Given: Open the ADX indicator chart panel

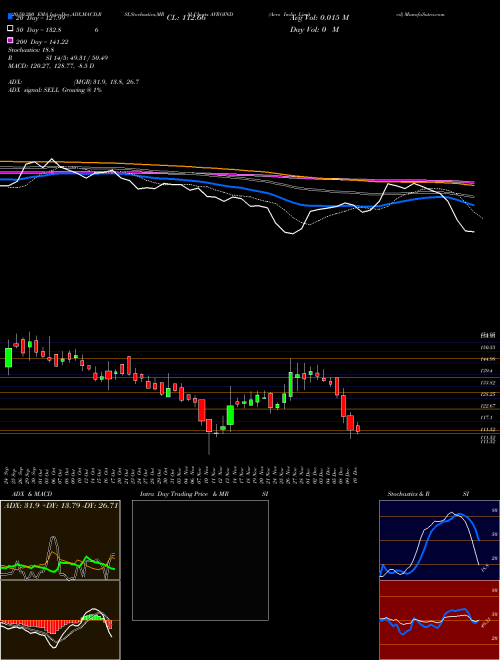Looking at the screenshot, I should (60, 540).
